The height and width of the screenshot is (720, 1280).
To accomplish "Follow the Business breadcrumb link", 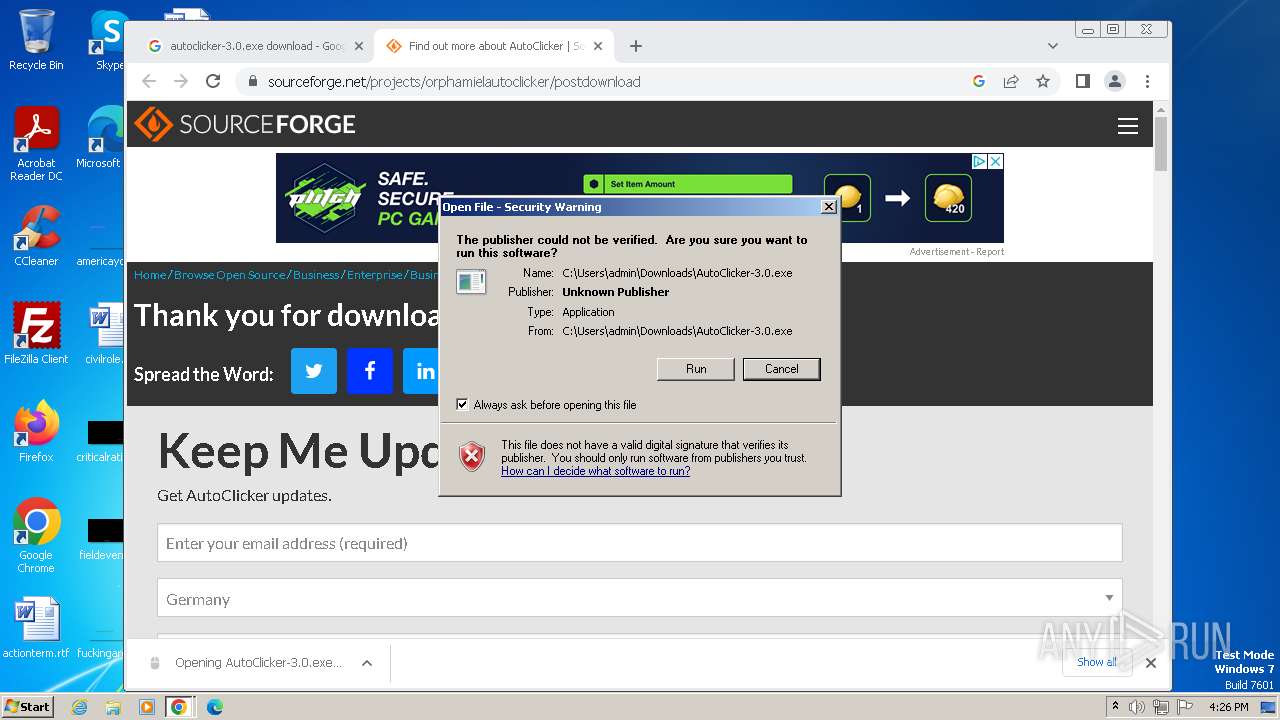I will coord(316,275).
